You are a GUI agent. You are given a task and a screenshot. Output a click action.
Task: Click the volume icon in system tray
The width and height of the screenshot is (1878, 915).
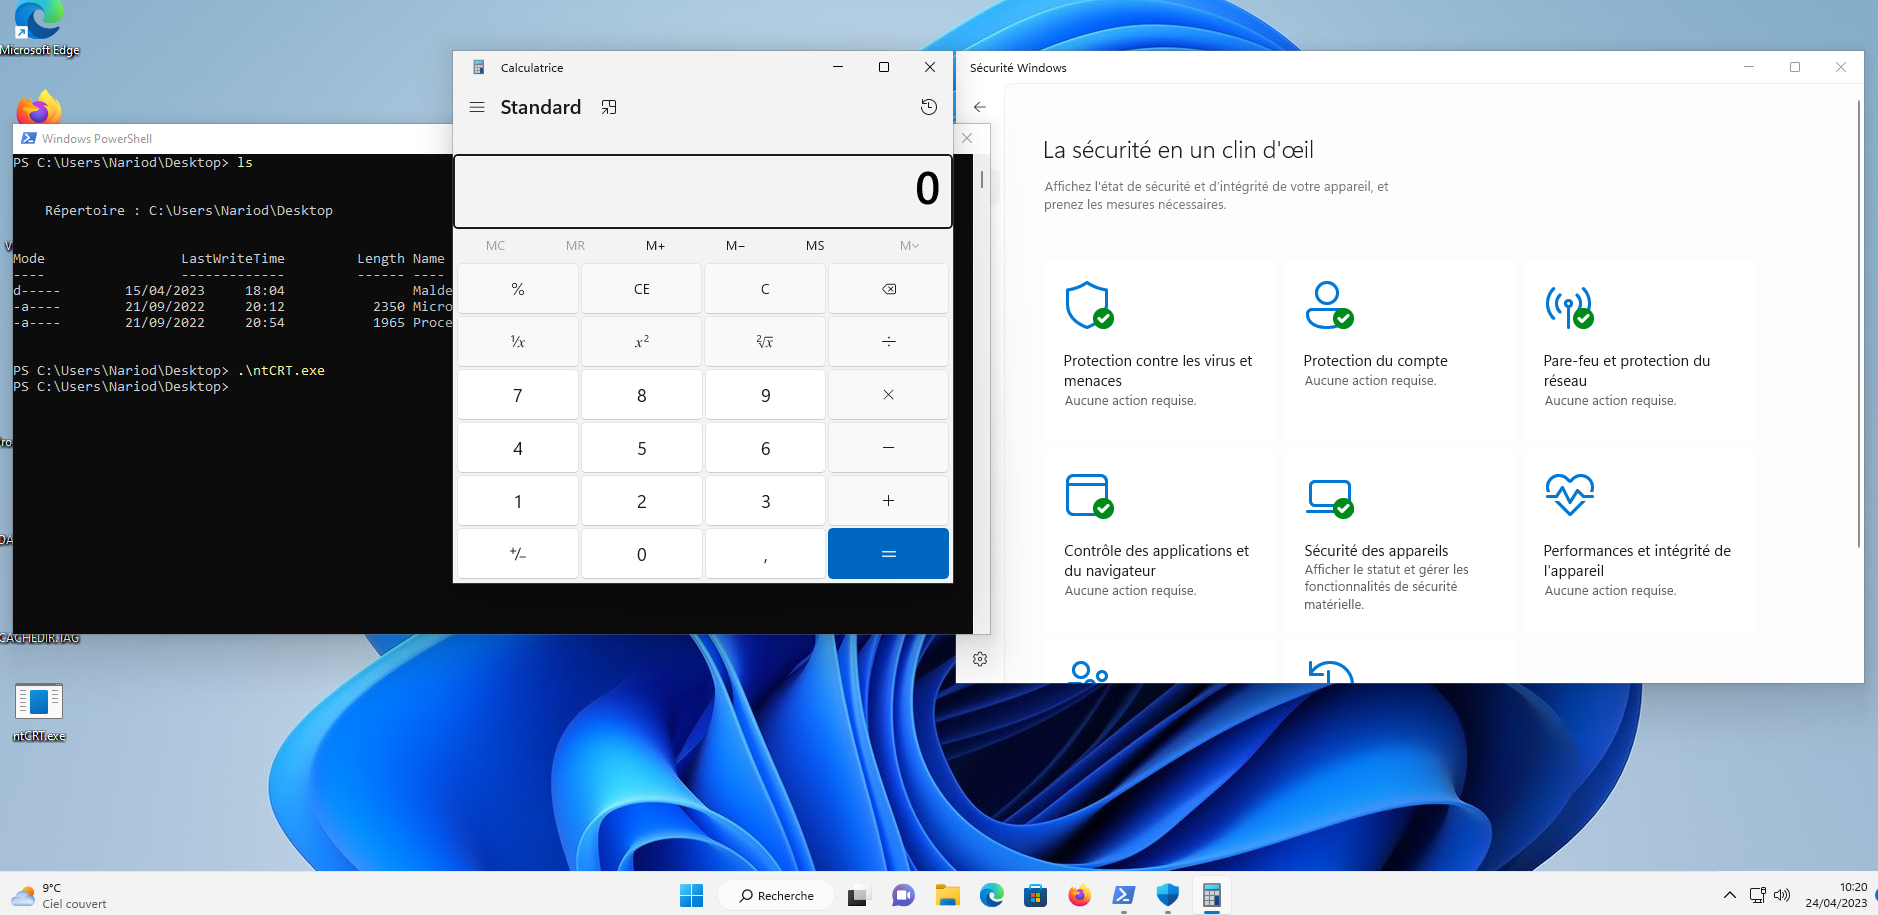(1781, 895)
